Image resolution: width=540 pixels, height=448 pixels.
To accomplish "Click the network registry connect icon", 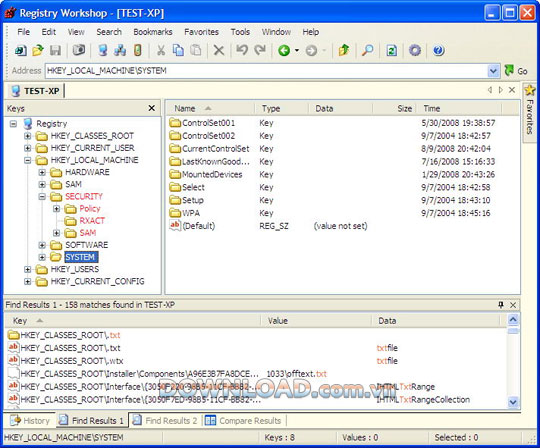I will tap(120, 51).
